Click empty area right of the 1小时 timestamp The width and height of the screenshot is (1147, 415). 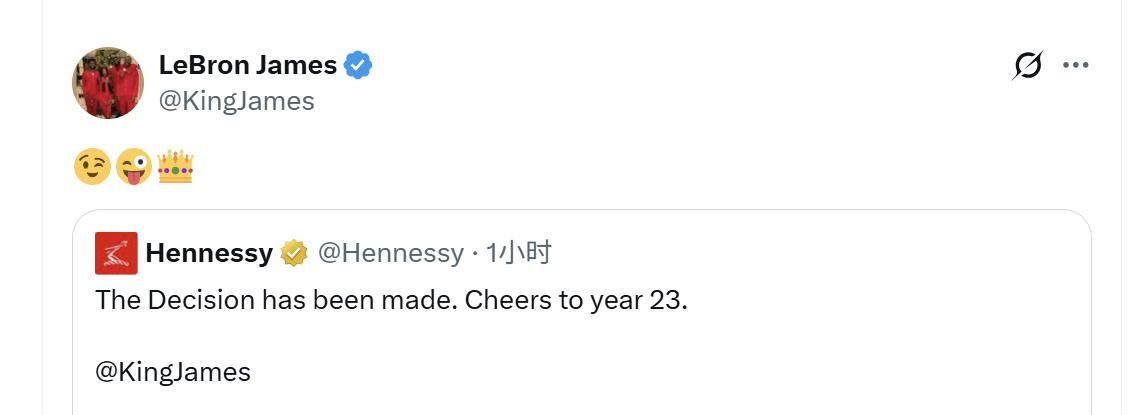tap(800, 254)
